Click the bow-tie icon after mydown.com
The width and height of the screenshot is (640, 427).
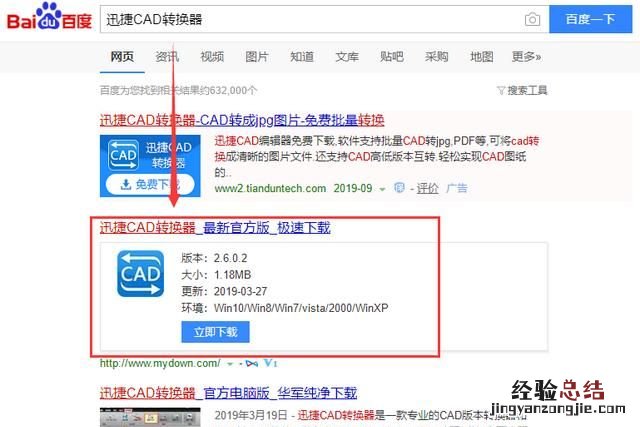coord(252,363)
